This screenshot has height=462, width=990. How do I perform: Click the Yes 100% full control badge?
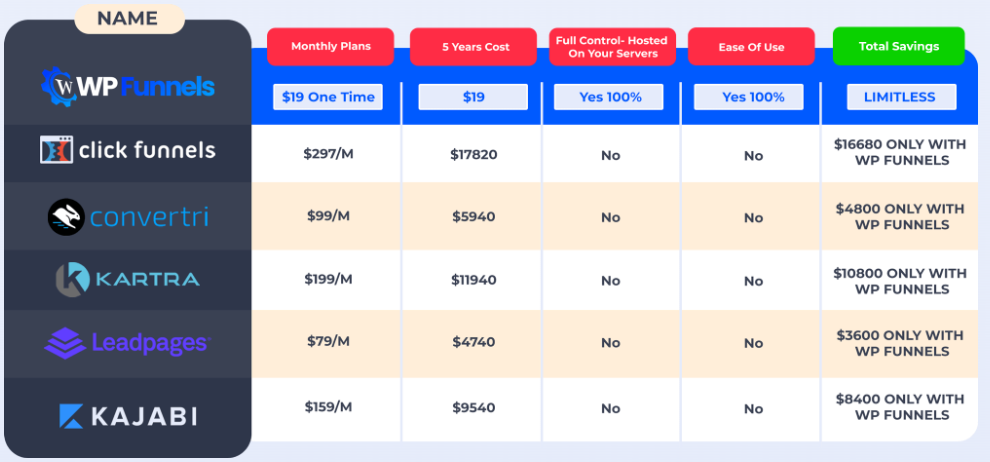(610, 97)
